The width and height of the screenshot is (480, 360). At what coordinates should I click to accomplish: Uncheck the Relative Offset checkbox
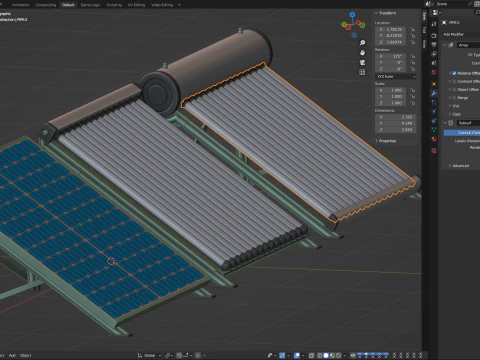point(454,73)
